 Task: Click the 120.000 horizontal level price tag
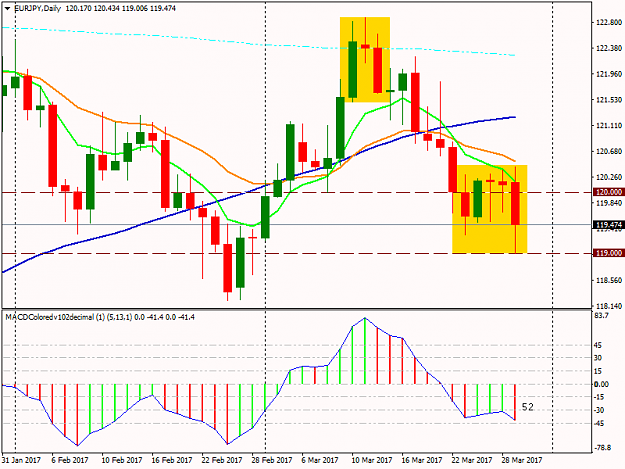[x=609, y=192]
